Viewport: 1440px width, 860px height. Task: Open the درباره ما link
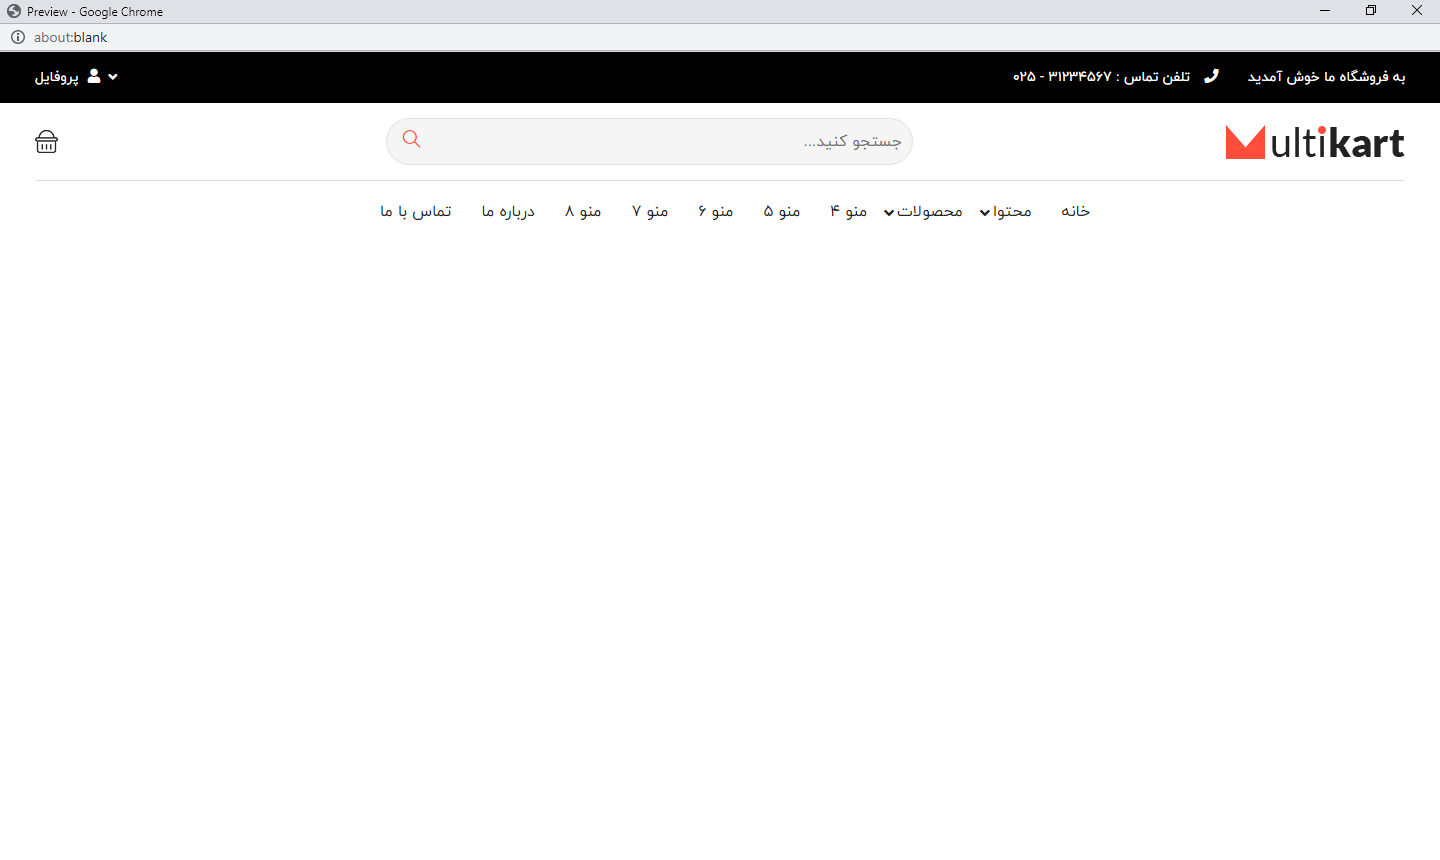(508, 211)
